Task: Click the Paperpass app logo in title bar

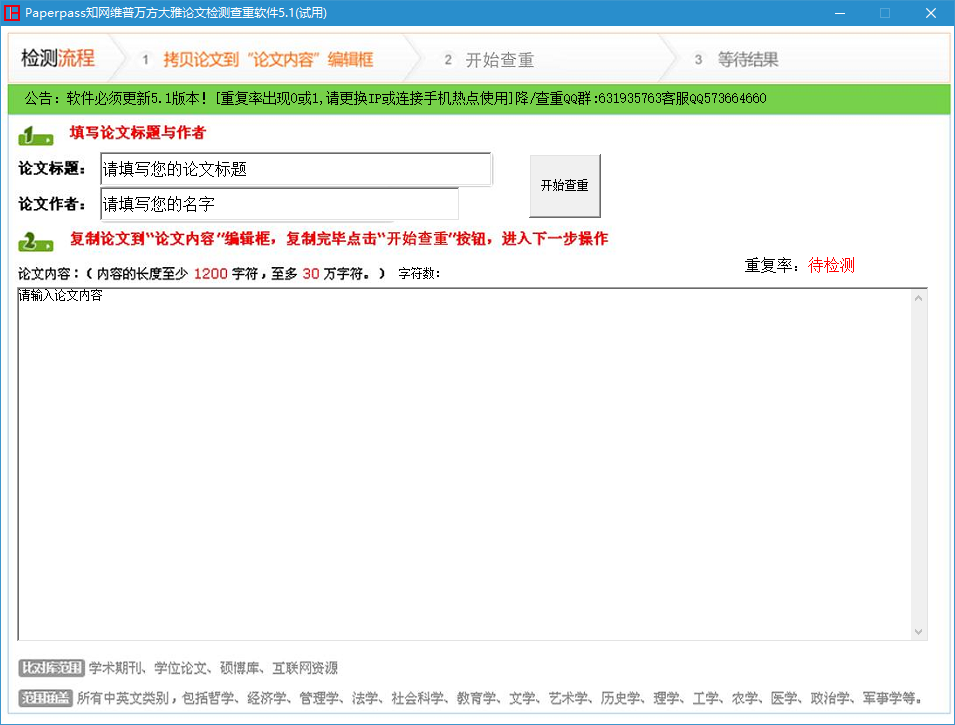Action: [x=12, y=12]
